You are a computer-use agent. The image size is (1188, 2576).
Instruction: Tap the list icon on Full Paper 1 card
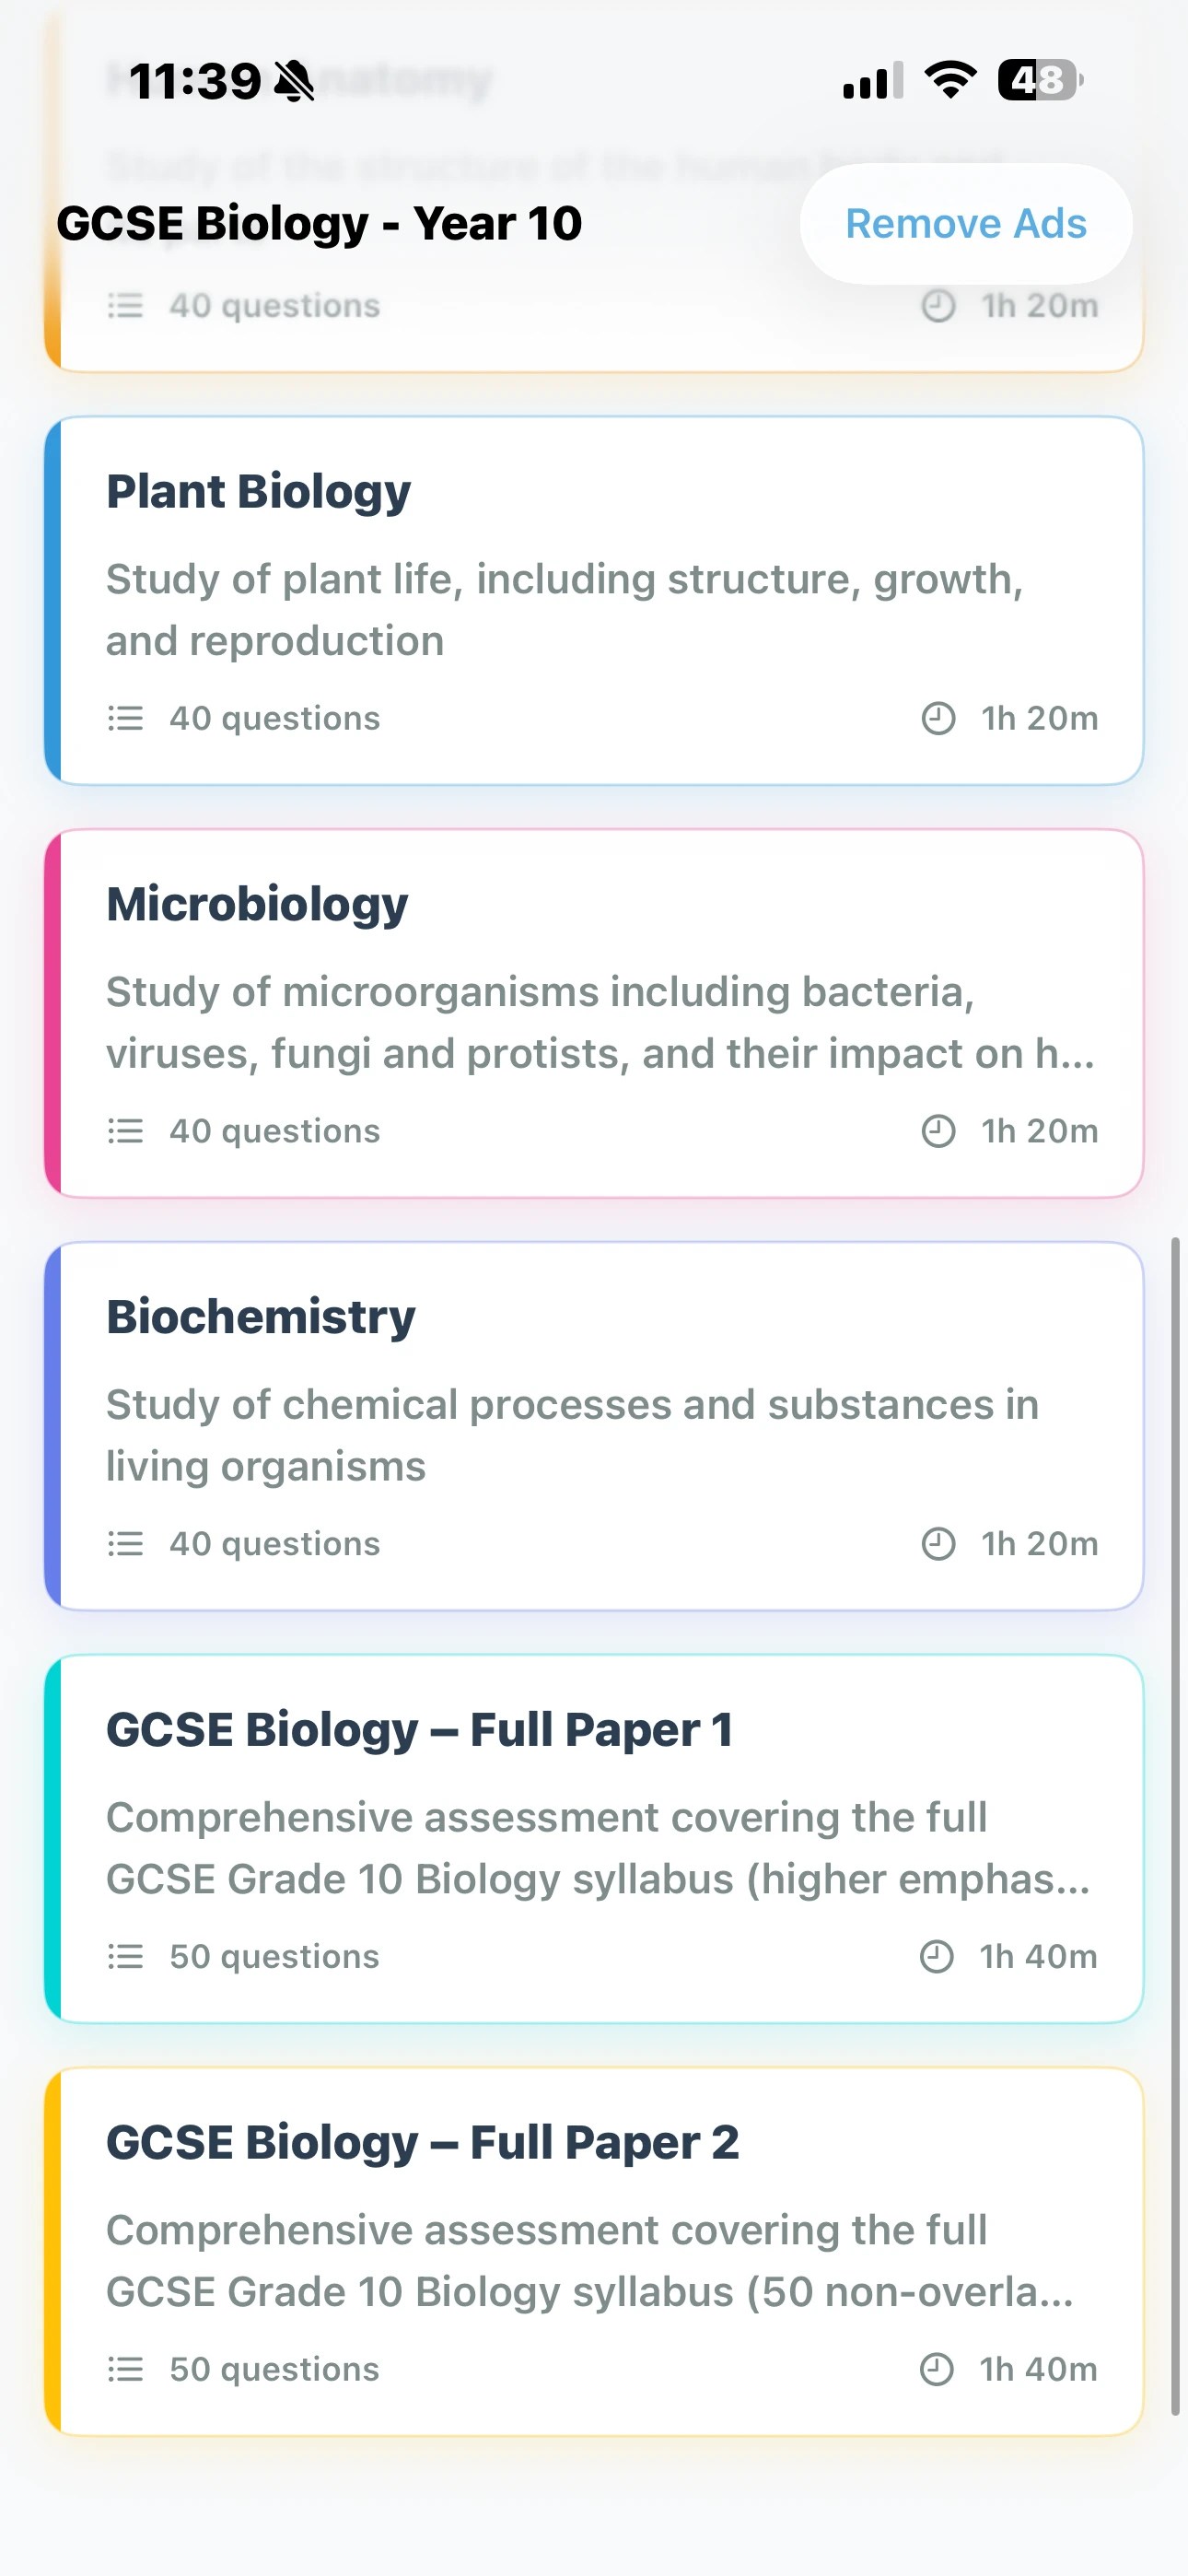[125, 1957]
